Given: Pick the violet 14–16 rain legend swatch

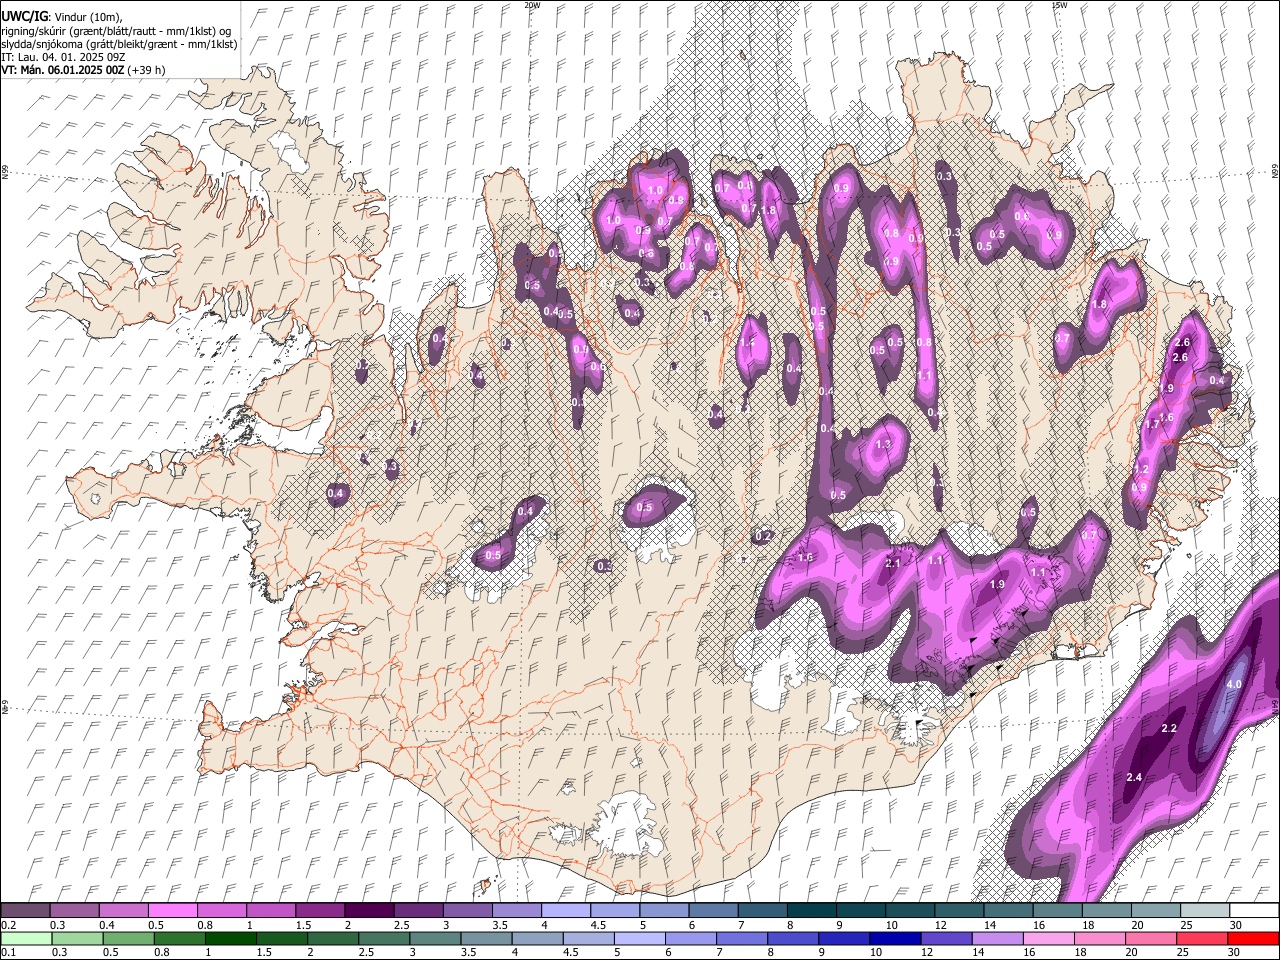Looking at the screenshot, I should pos(998,938).
